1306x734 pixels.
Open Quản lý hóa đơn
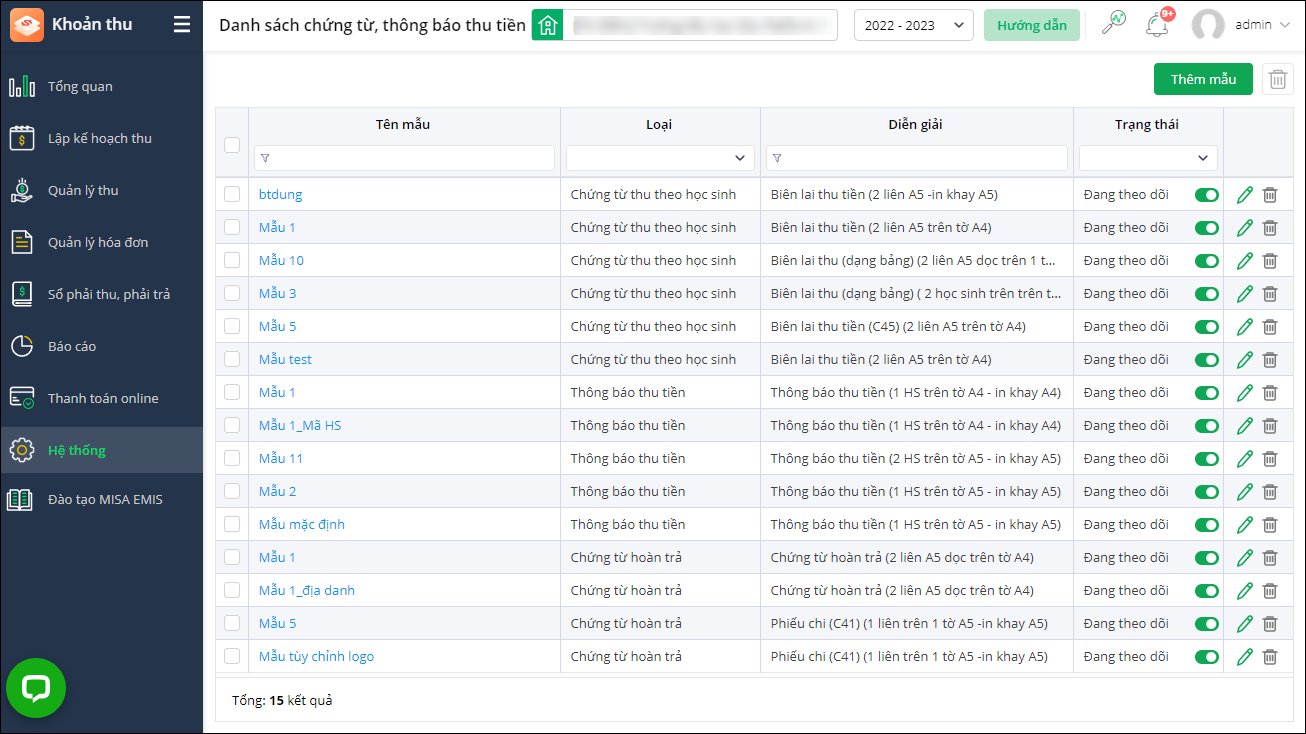pyautogui.click(x=101, y=243)
